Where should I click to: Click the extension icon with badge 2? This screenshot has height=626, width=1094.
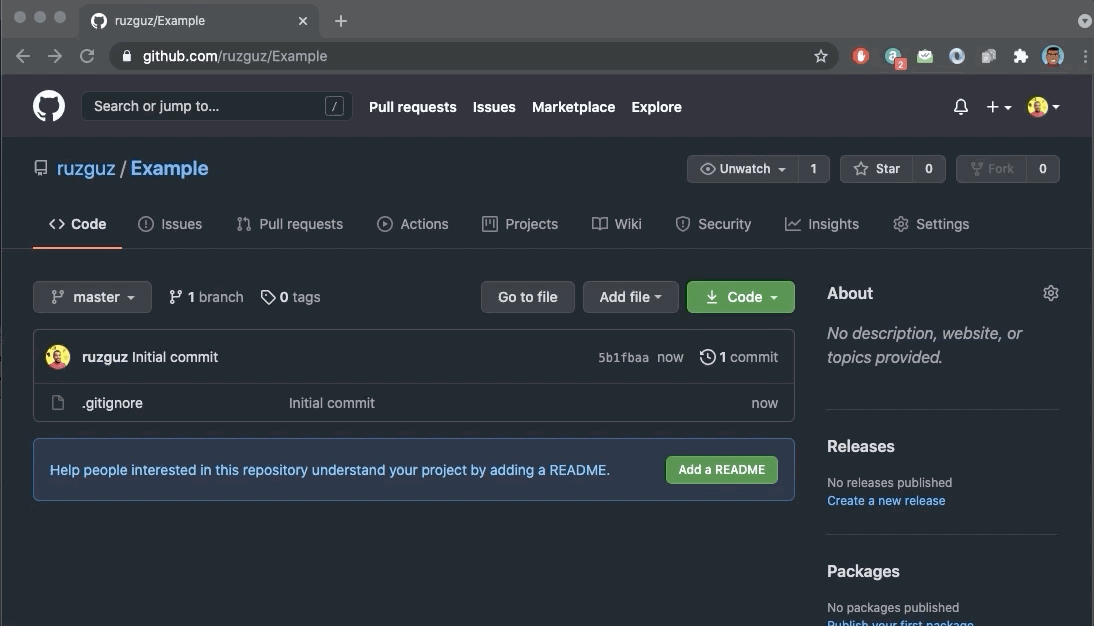pos(894,57)
